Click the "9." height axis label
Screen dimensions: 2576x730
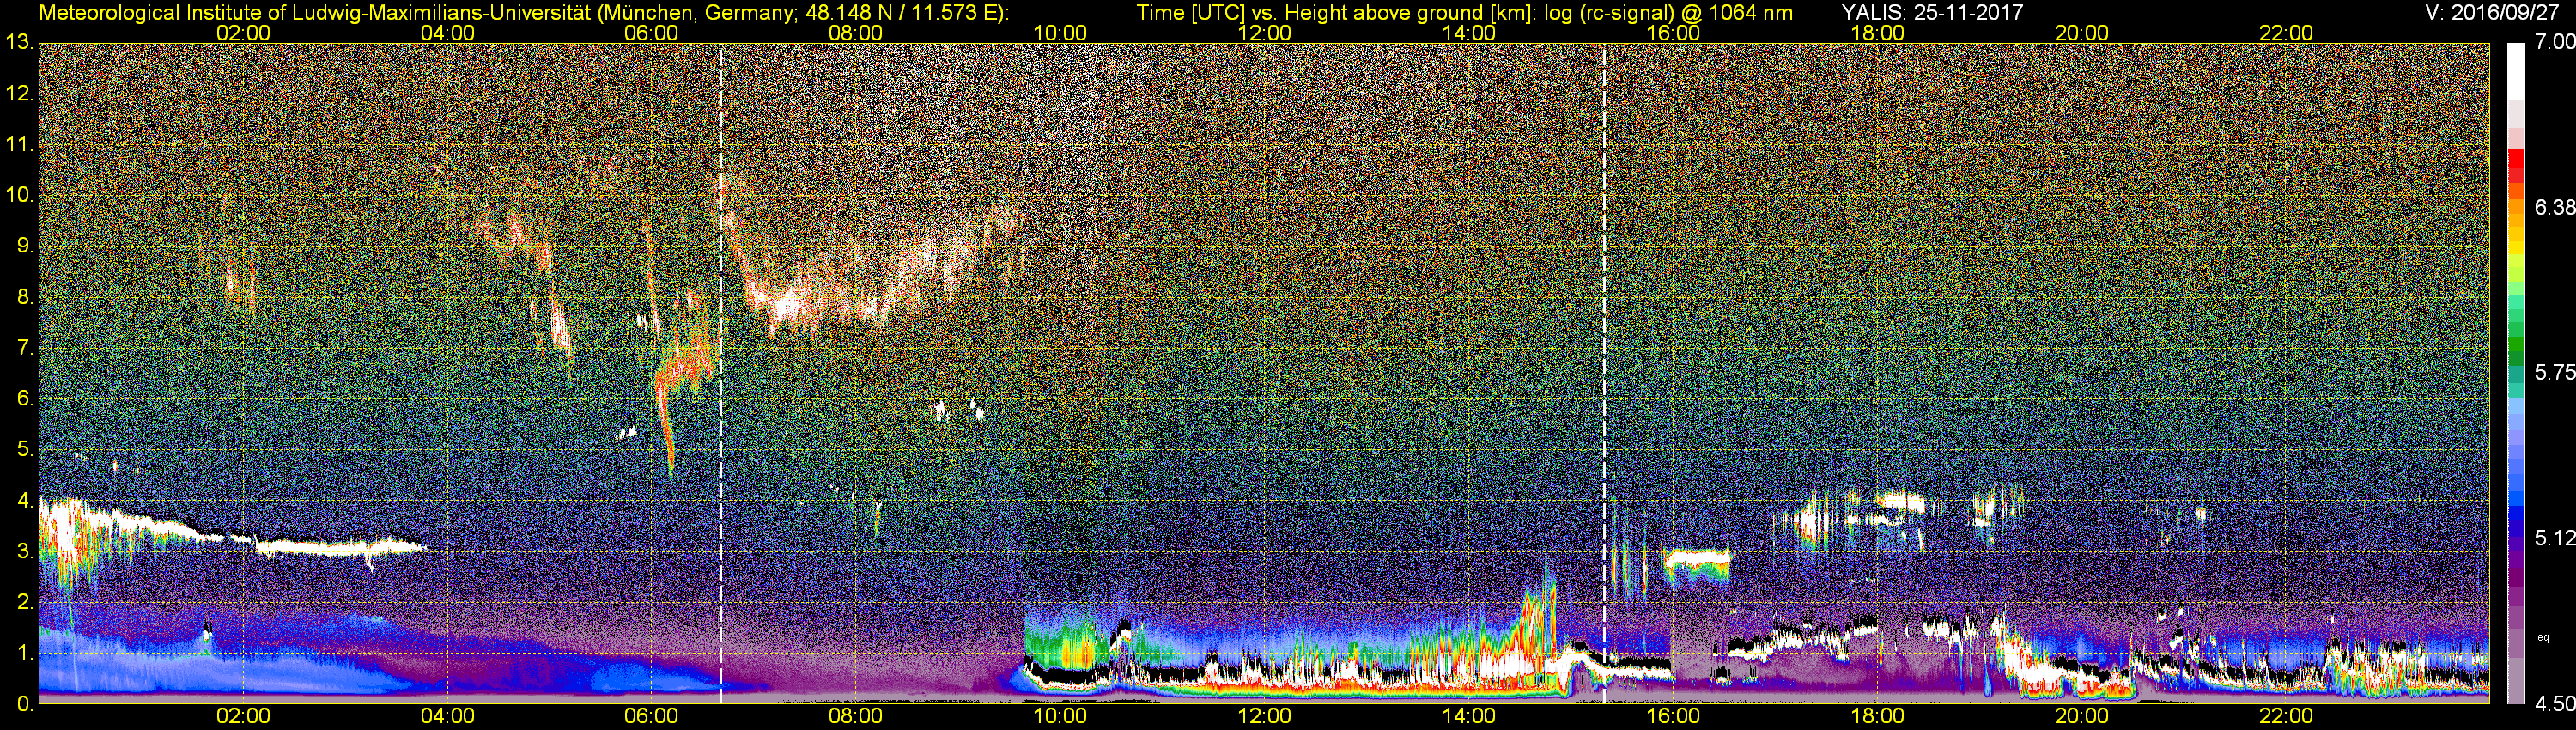25,246
